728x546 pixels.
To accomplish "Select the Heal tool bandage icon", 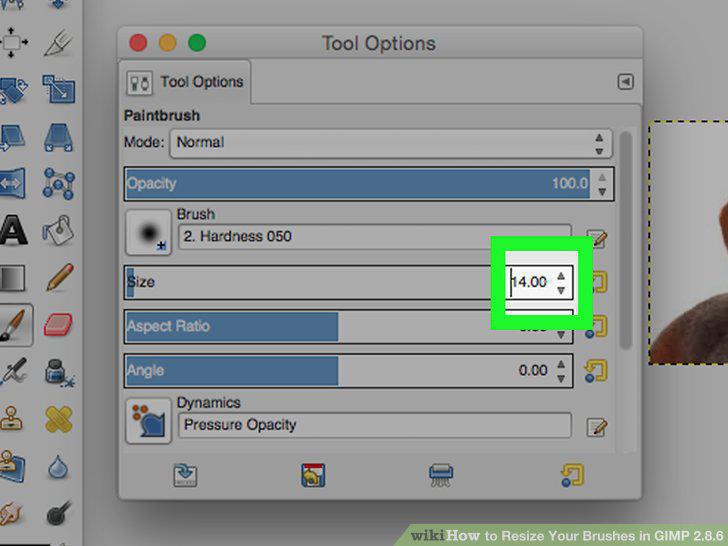I will (58, 419).
